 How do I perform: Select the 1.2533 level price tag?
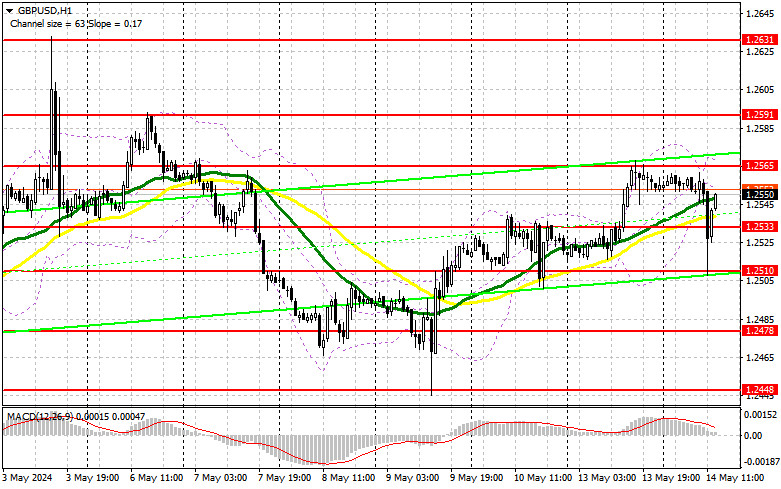point(760,227)
